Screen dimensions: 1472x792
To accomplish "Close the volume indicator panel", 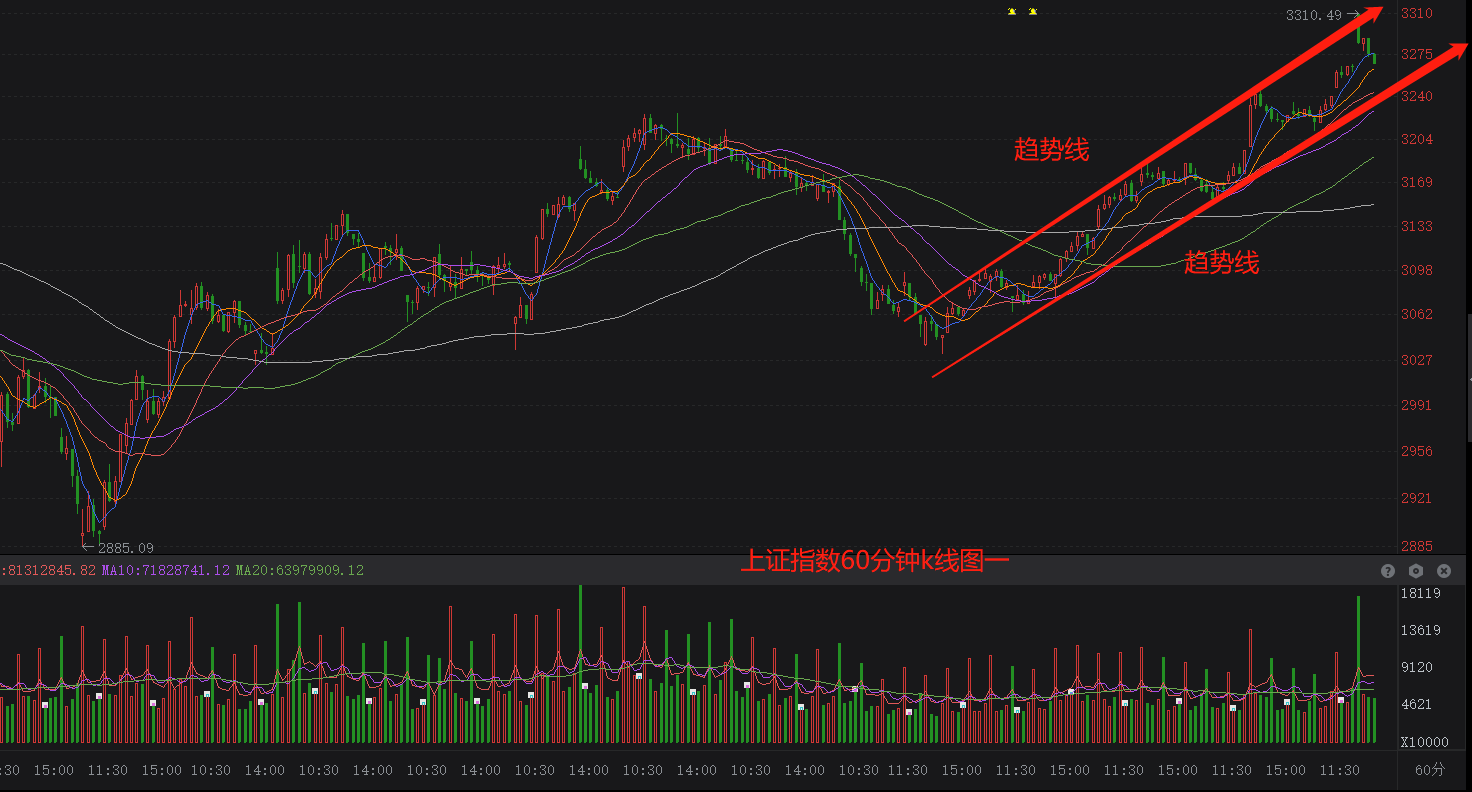I will pyautogui.click(x=1444, y=571).
